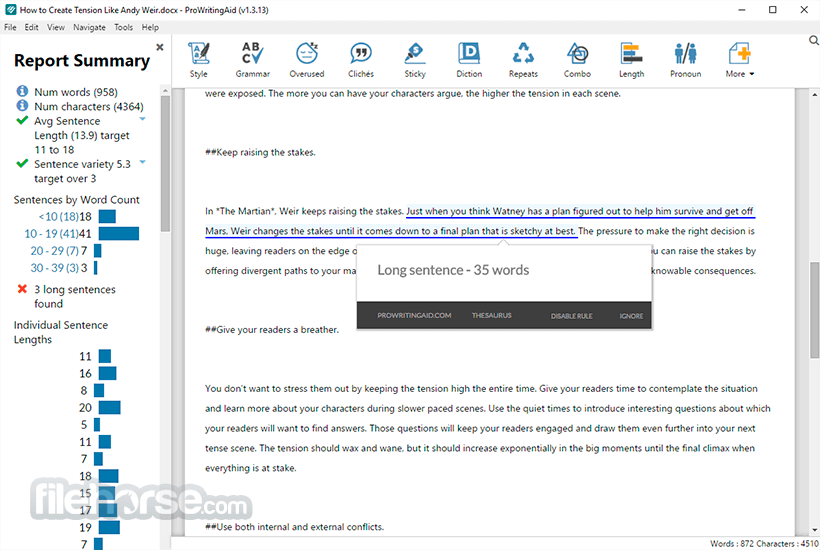This screenshot has width=820, height=550.
Task: Click the bar for sentence length 5
Action: [97, 425]
